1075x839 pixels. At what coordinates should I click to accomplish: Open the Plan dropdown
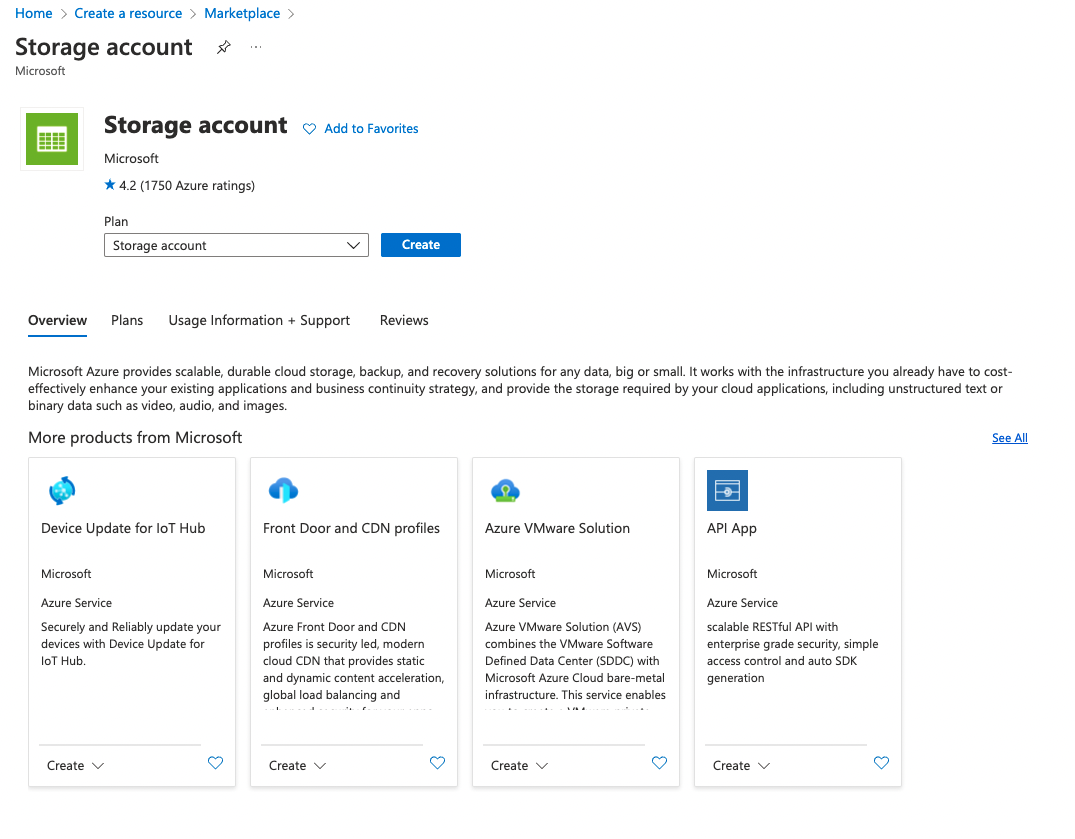(x=236, y=244)
